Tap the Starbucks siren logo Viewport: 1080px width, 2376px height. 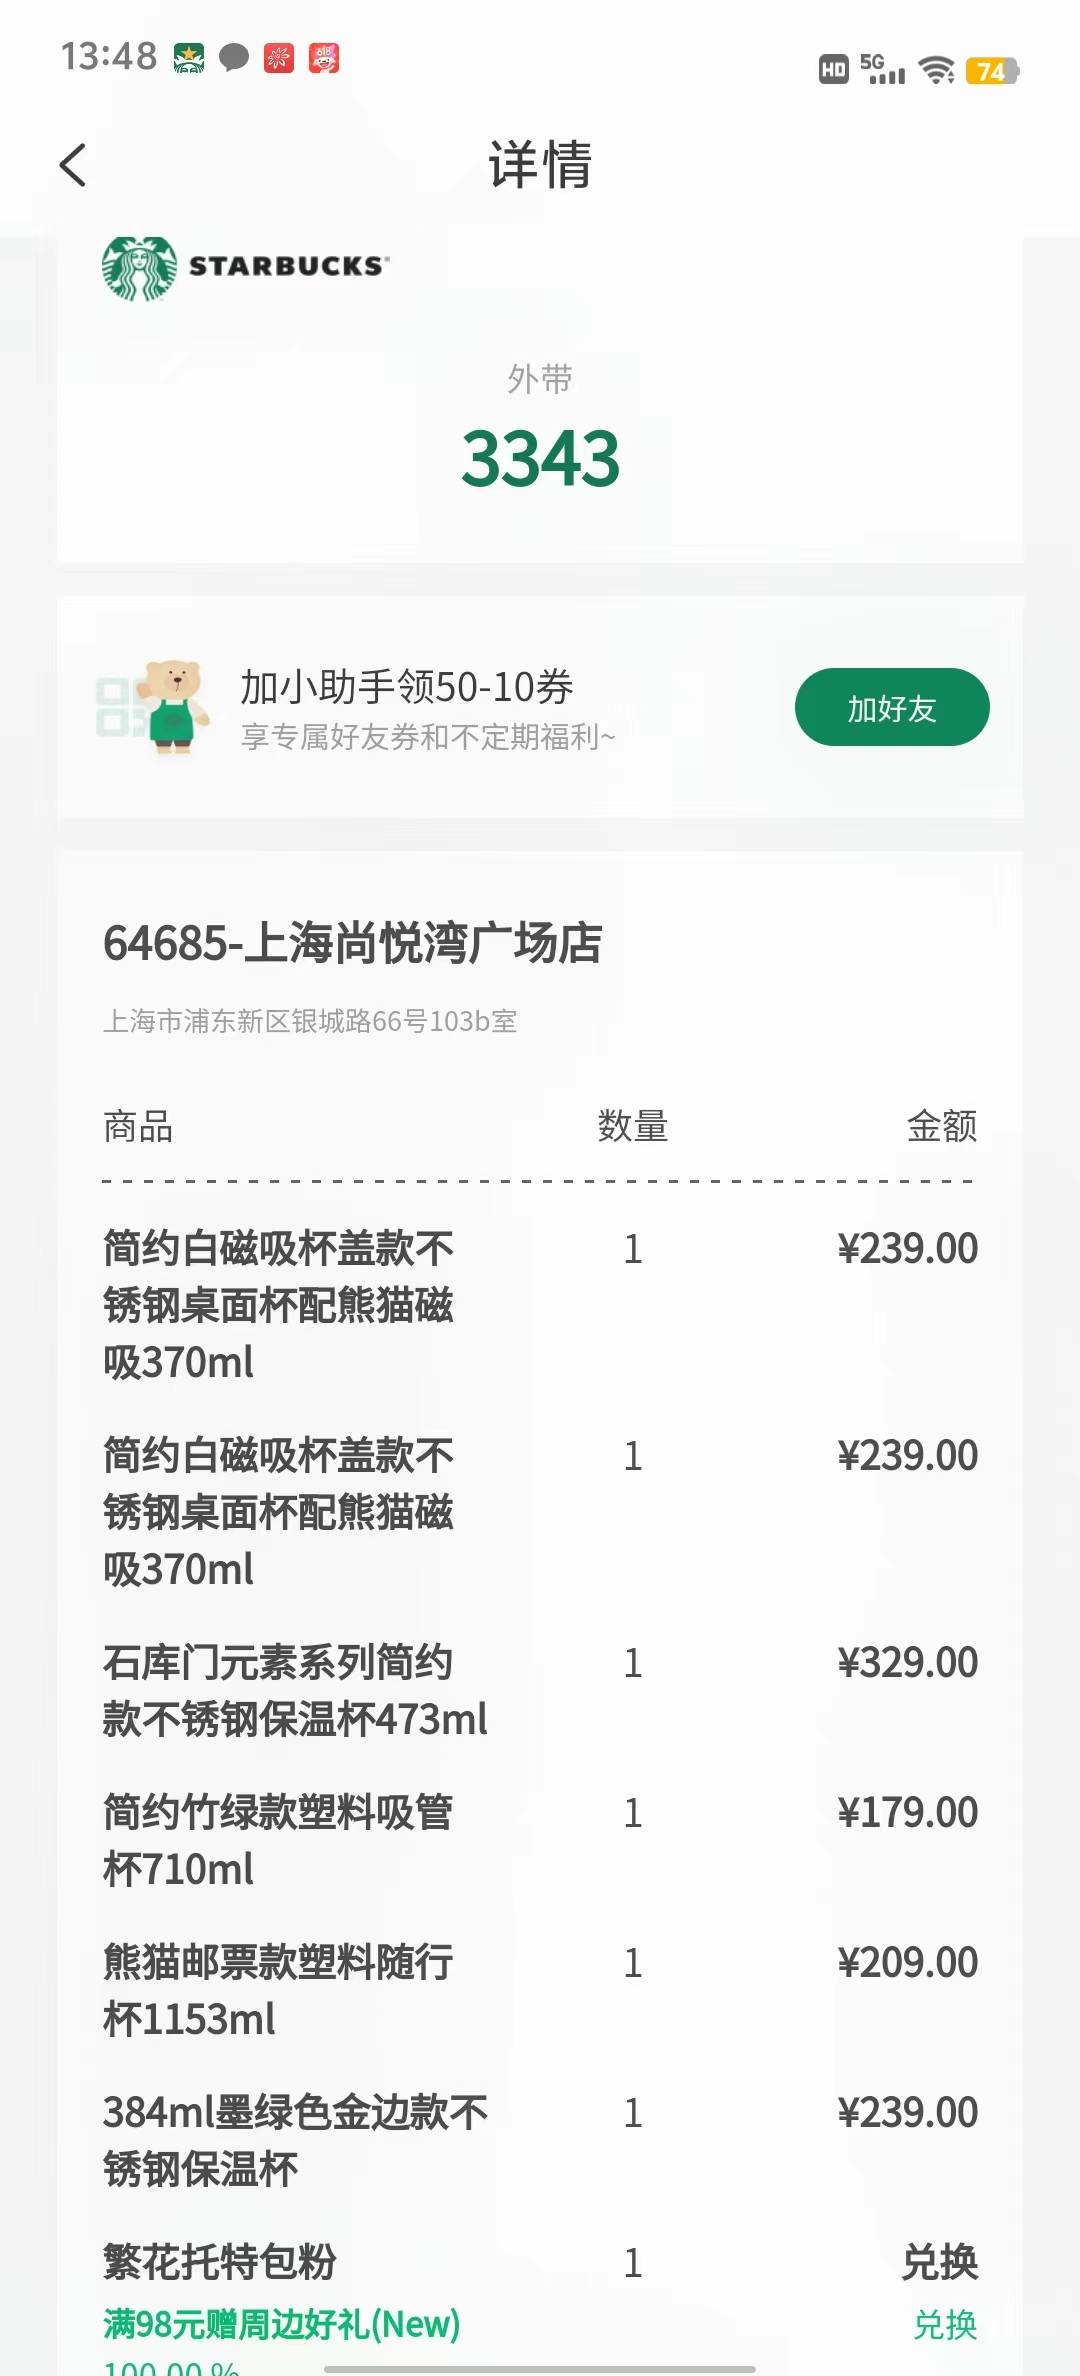click(140, 269)
